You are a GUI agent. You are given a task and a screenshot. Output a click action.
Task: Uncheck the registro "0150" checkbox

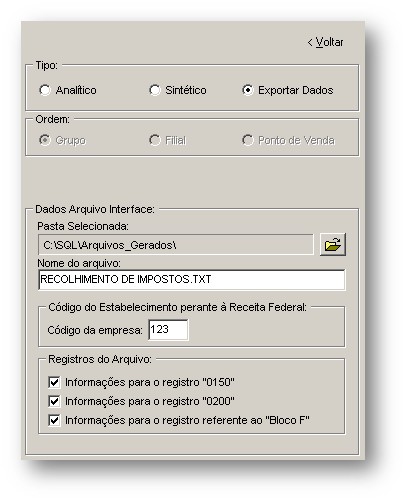click(x=54, y=382)
